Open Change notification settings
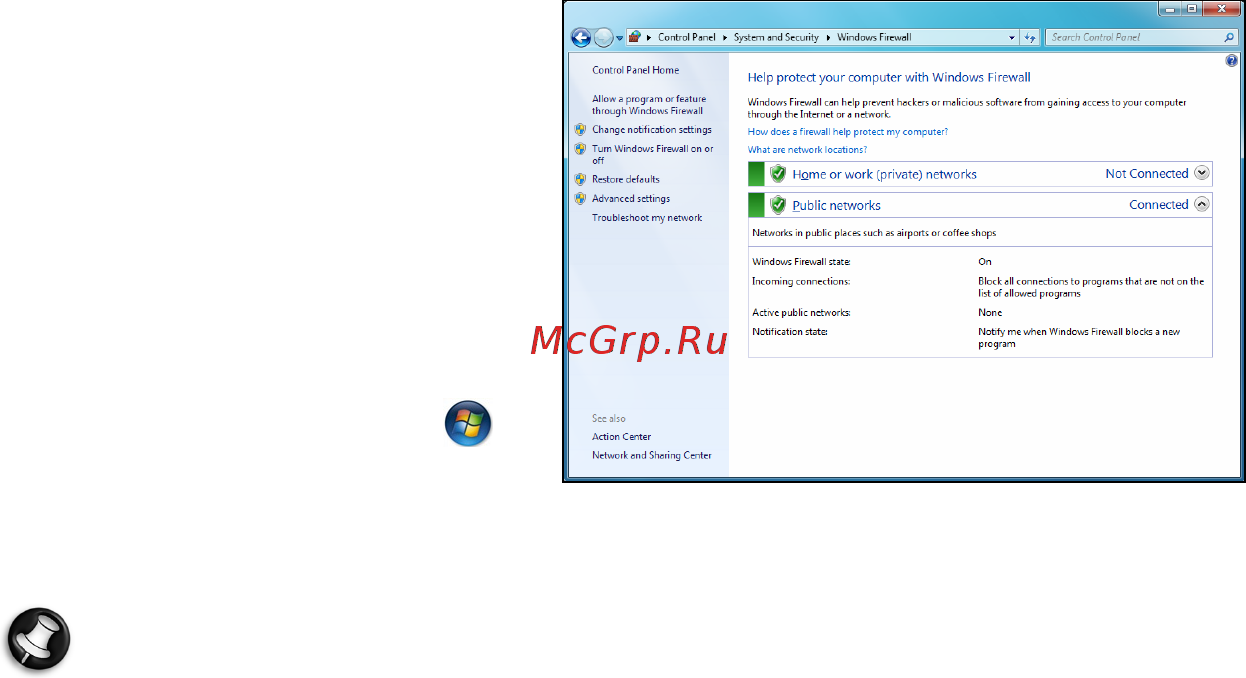 pos(652,129)
